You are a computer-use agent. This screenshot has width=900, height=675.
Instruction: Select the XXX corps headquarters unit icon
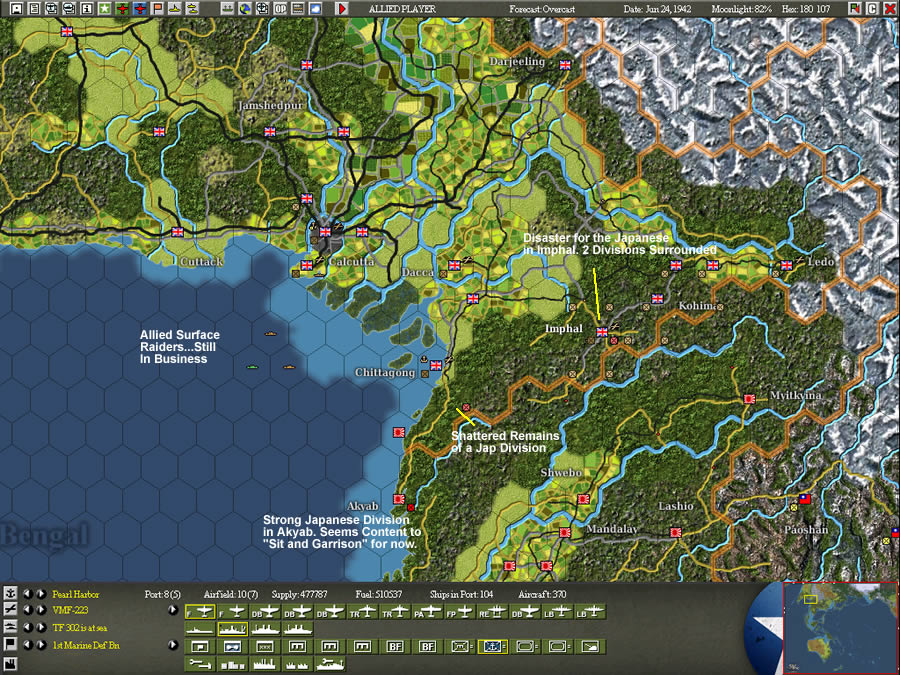pyautogui.click(x=265, y=647)
